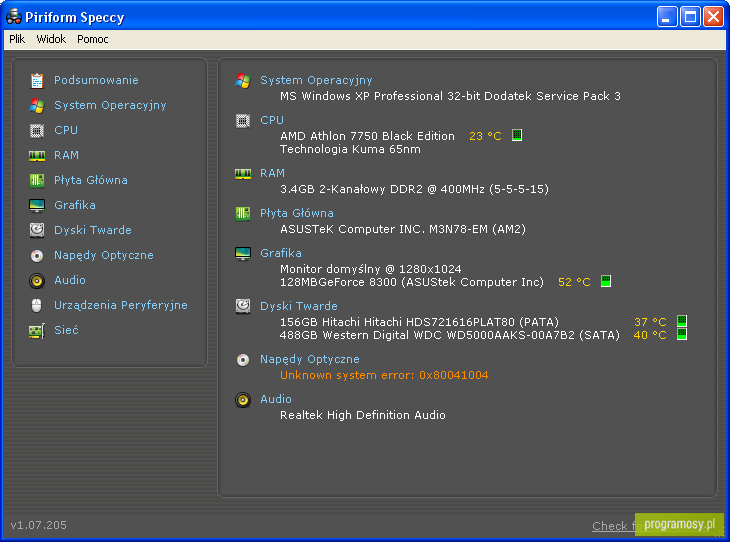Click the Grafika monitor icon in sidebar

click(37, 205)
